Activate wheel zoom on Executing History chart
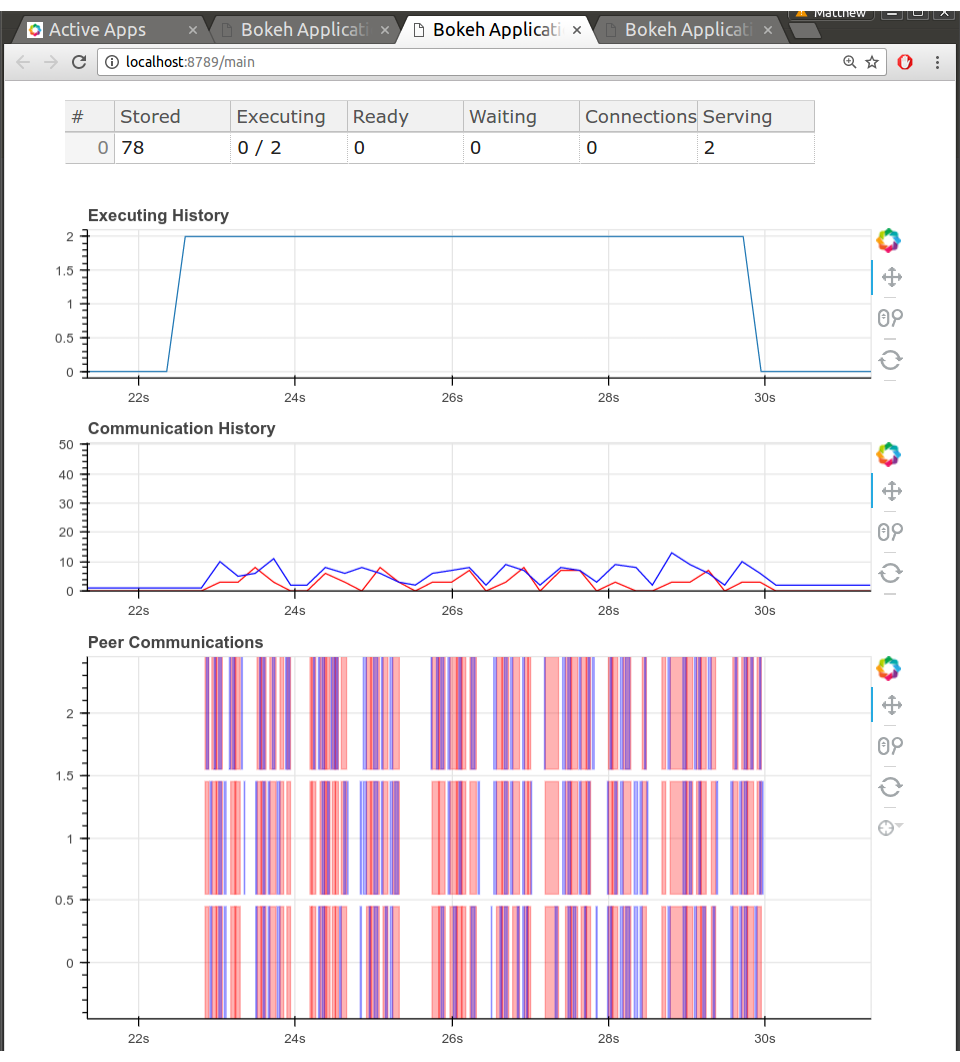960x1062 pixels. point(889,317)
